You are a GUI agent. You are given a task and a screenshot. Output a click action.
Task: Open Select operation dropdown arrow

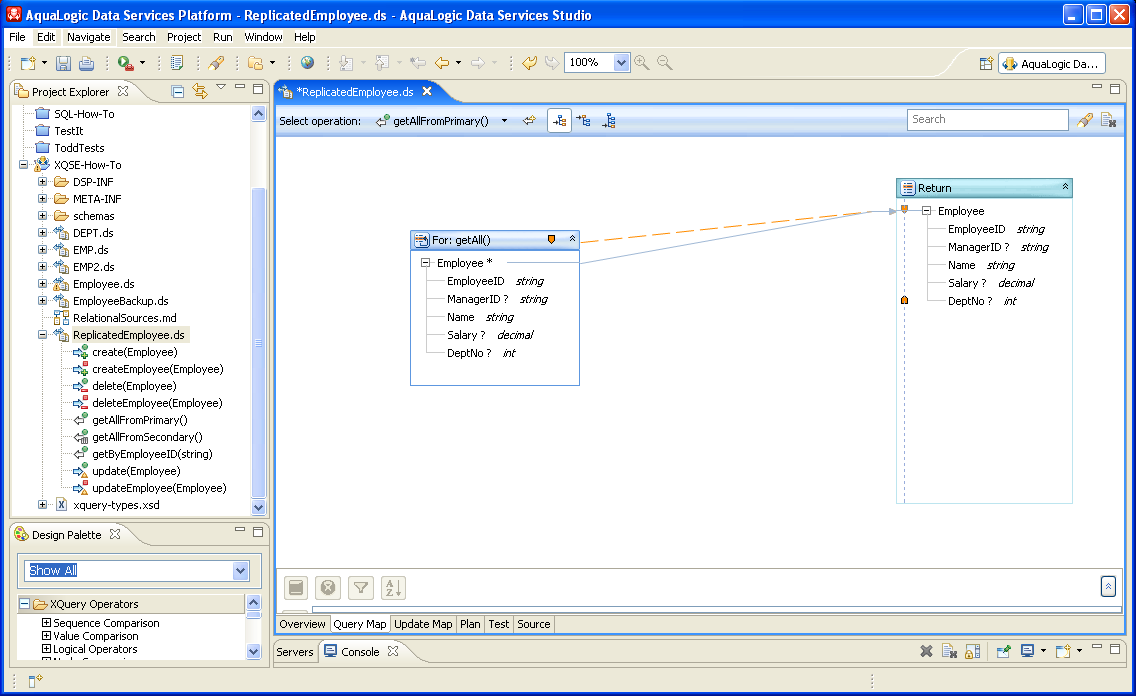pyautogui.click(x=504, y=121)
